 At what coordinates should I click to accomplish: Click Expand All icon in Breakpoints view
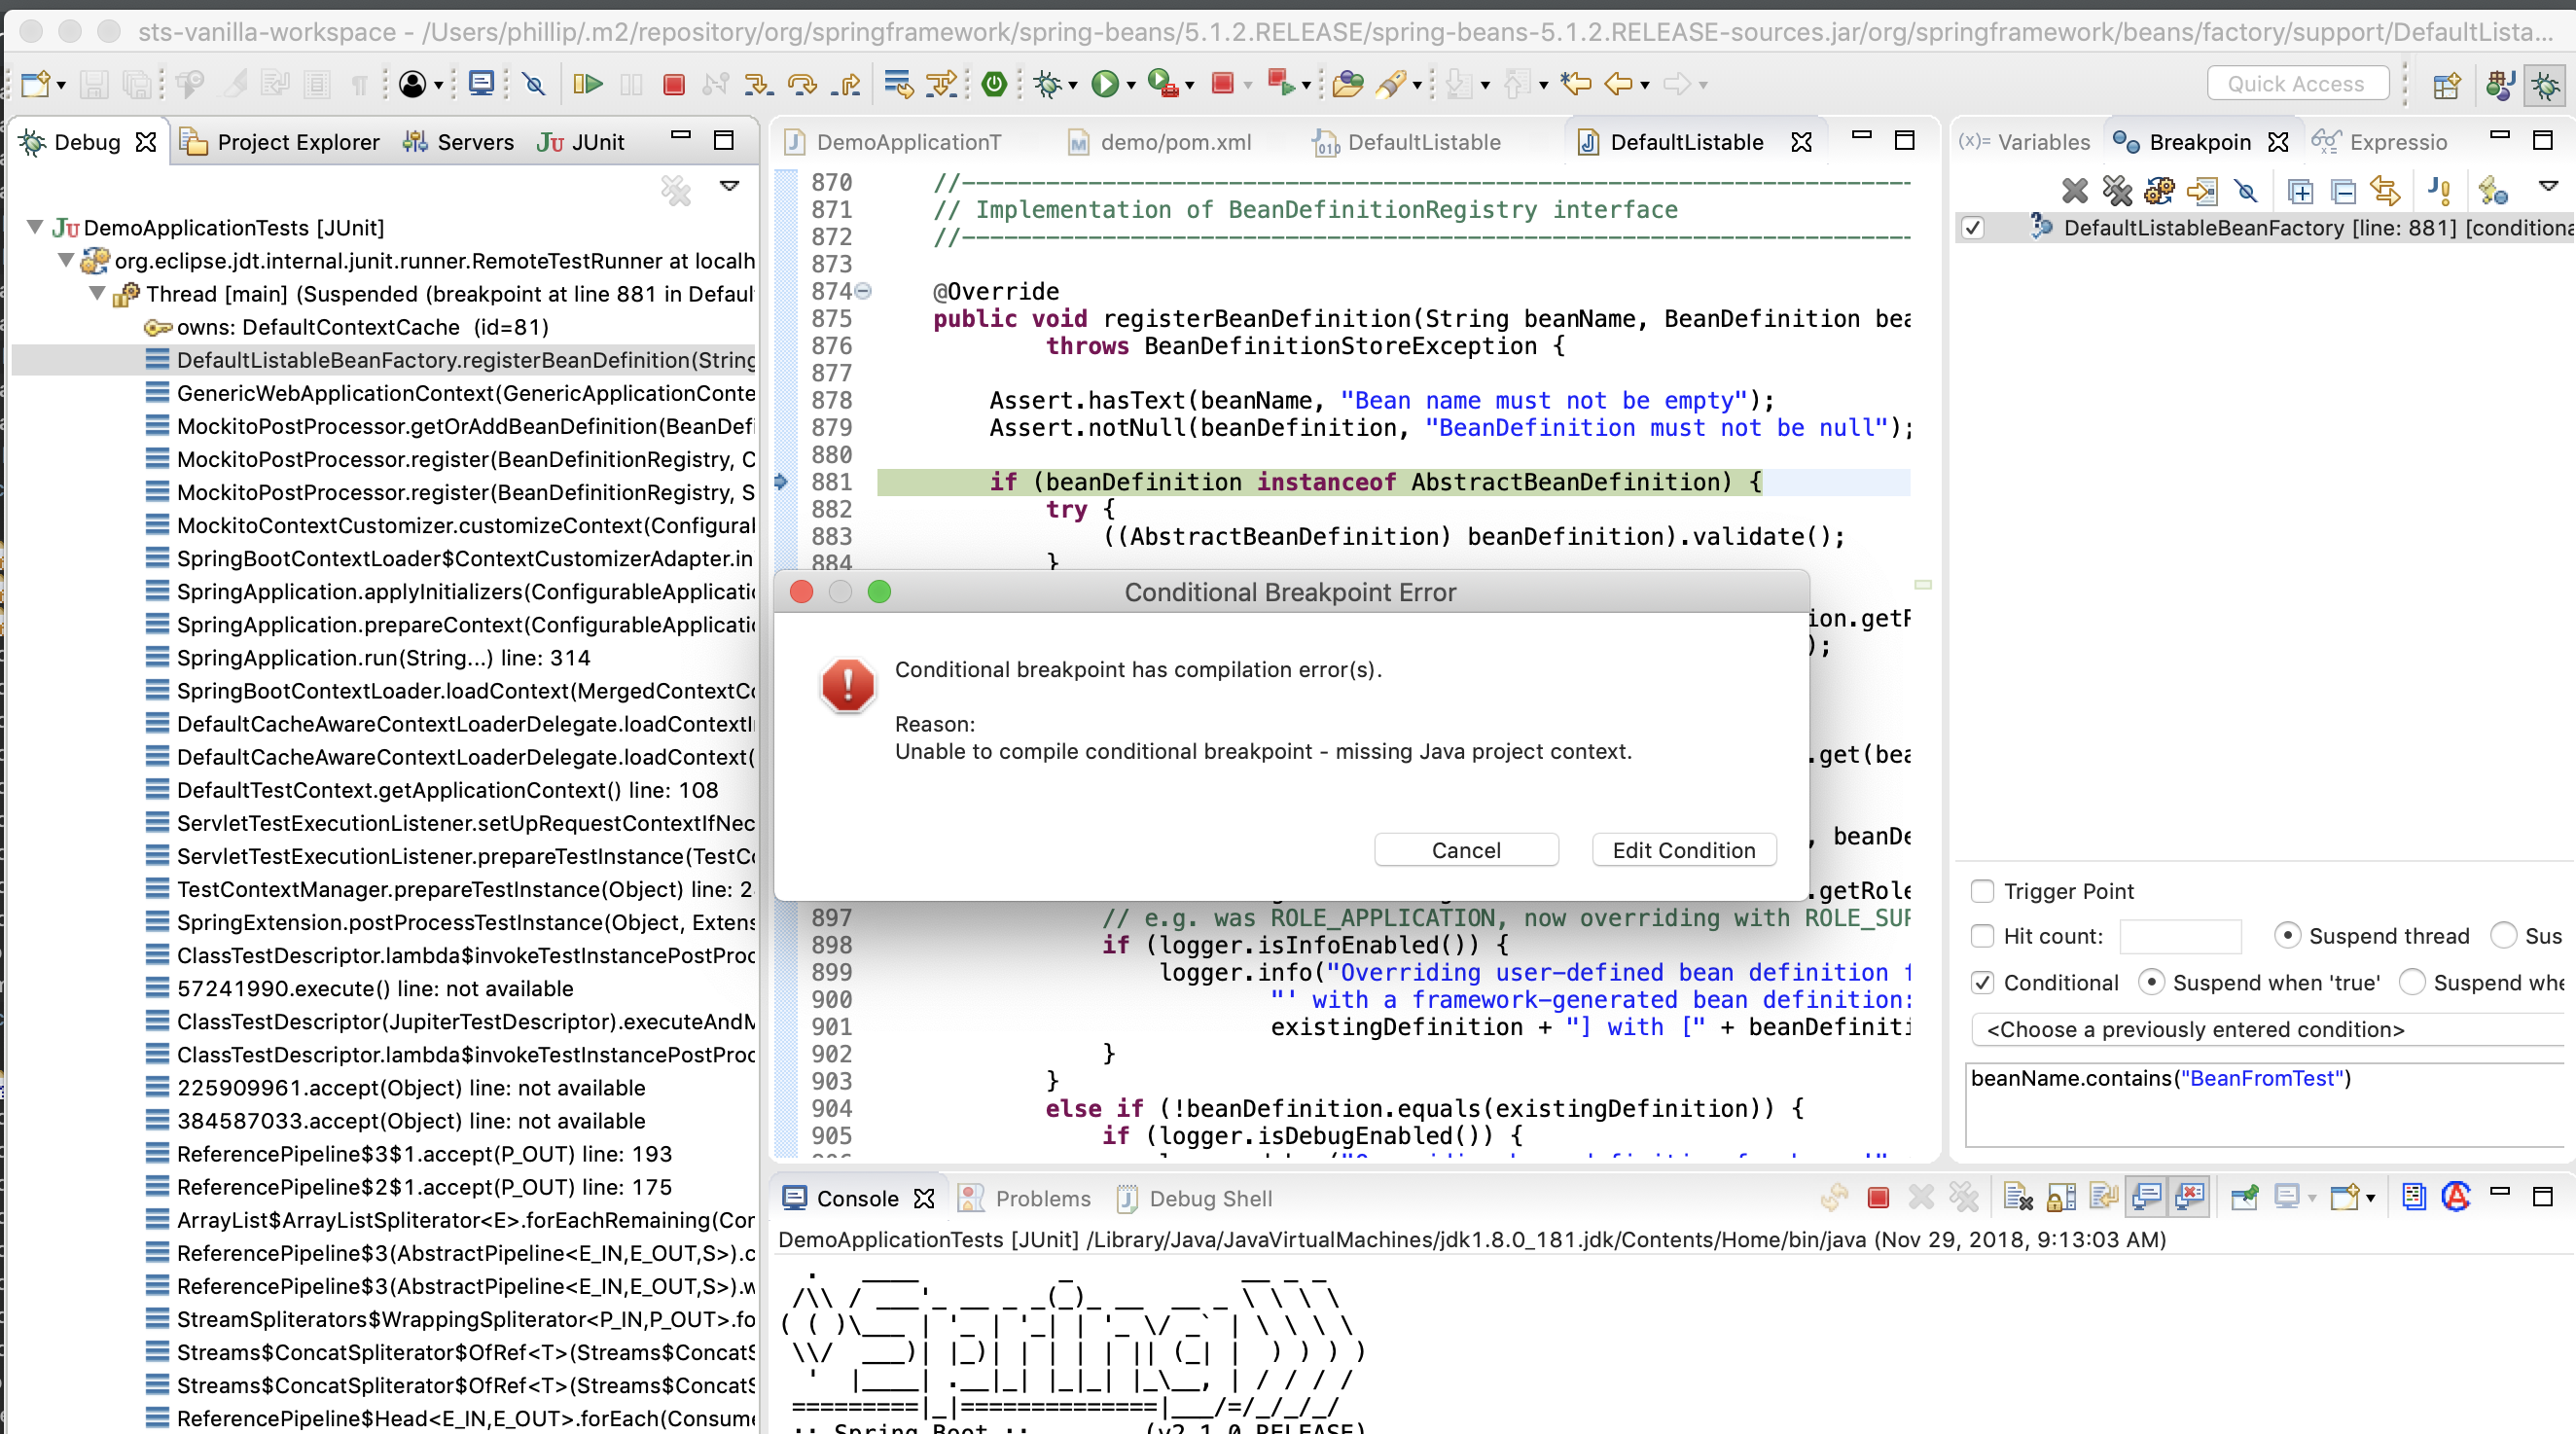2300,190
